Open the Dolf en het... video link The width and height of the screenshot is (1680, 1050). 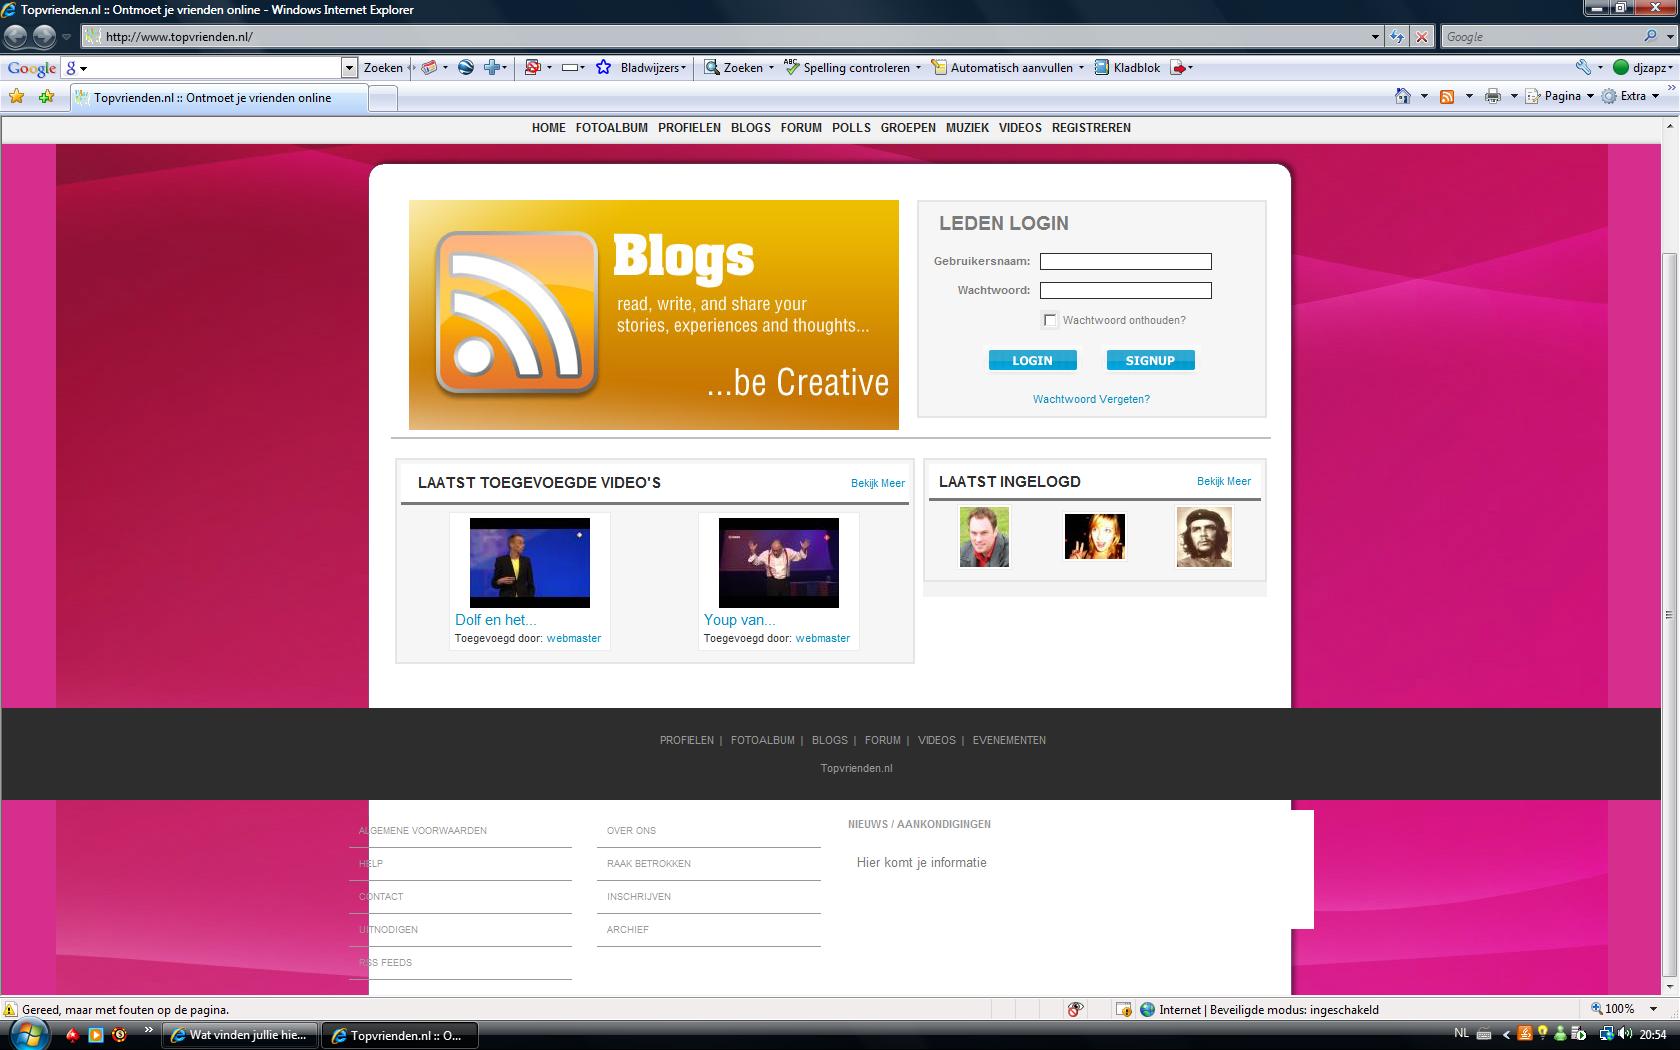point(495,620)
